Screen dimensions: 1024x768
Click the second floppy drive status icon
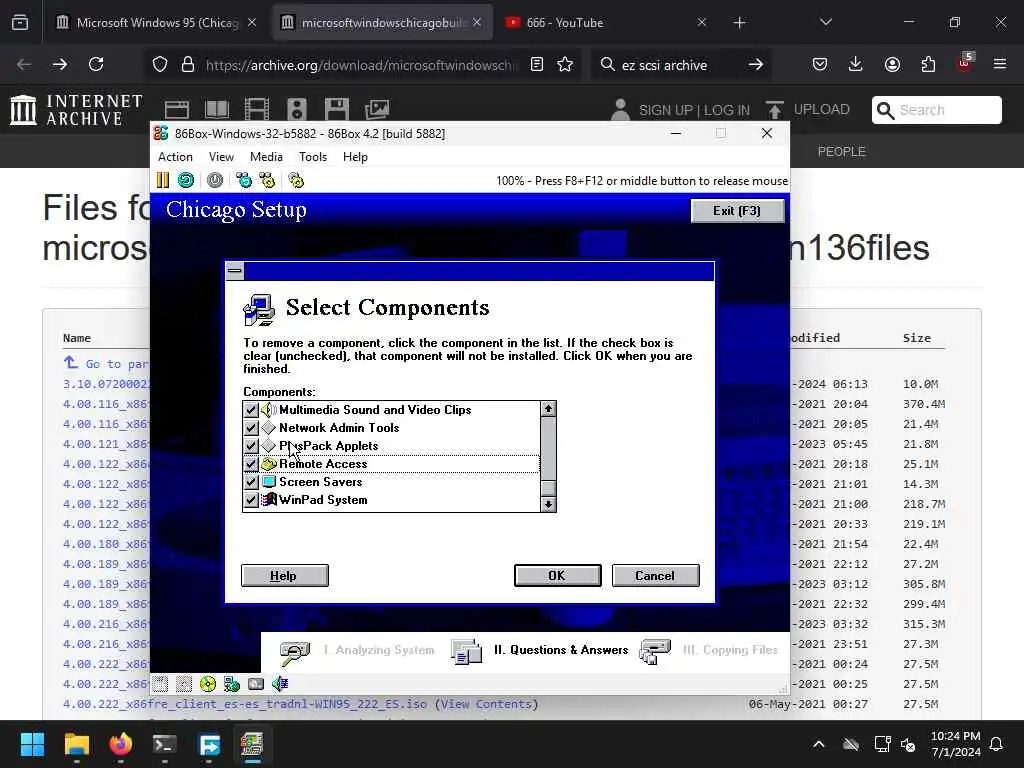[184, 684]
